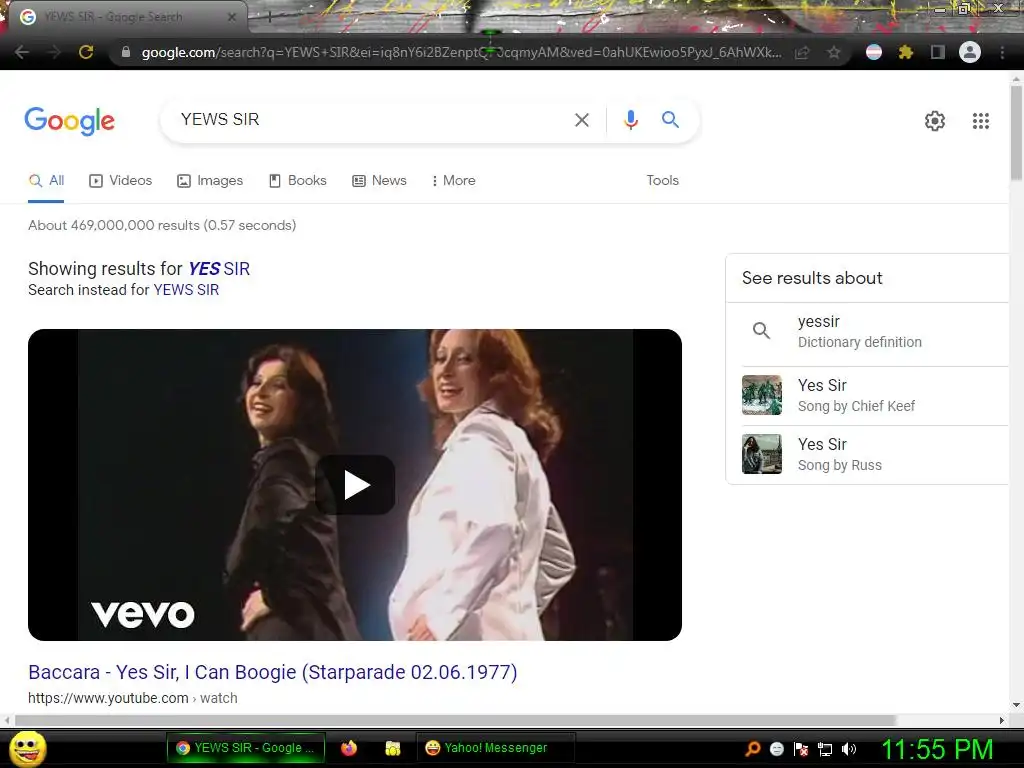Screen dimensions: 1024x768
Task: Click the address bar URL
Action: pyautogui.click(x=461, y=52)
